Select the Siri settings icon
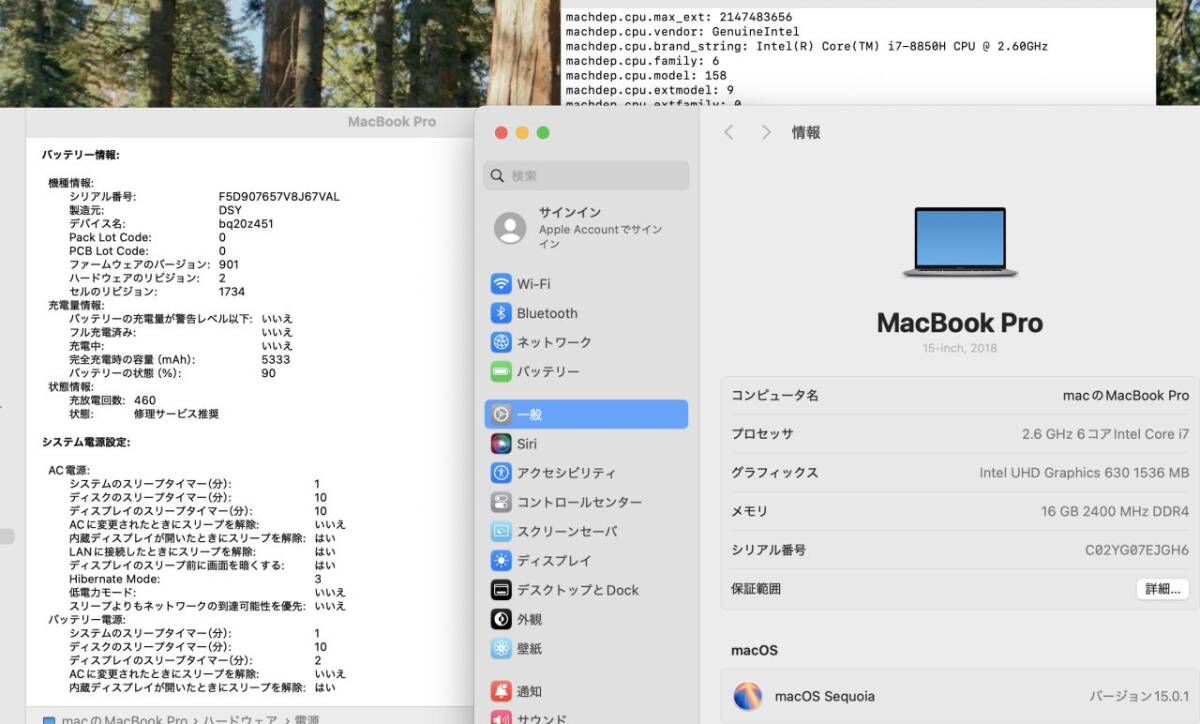 (531, 443)
